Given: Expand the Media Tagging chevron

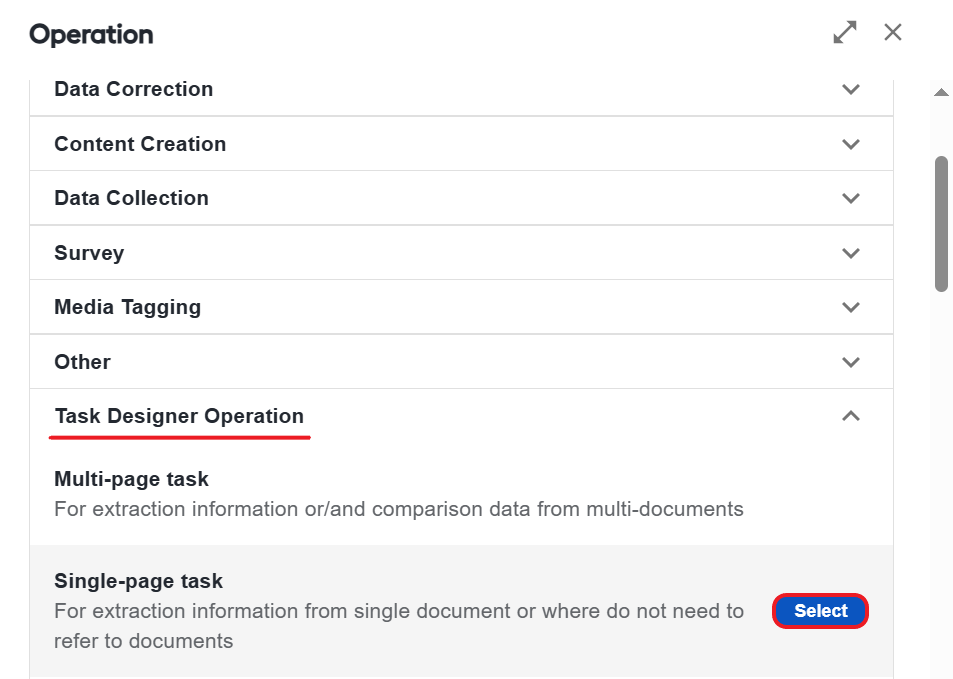Looking at the screenshot, I should click(x=851, y=307).
